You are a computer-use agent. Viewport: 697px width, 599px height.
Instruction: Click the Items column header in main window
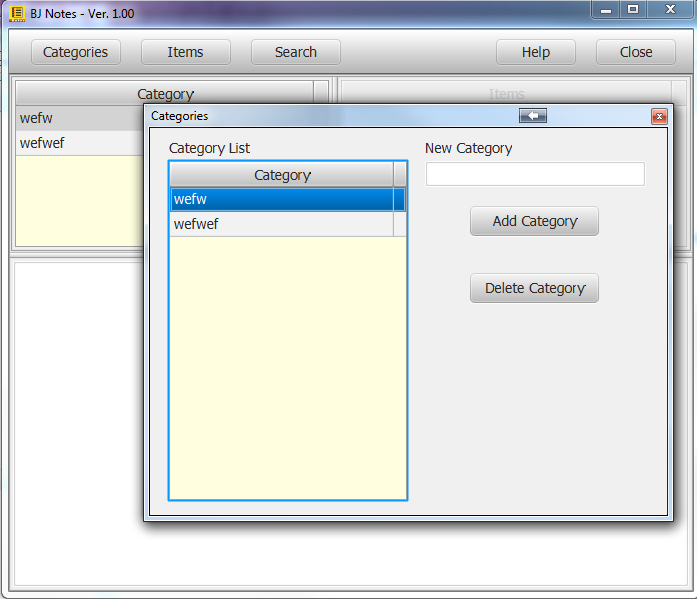tap(506, 94)
